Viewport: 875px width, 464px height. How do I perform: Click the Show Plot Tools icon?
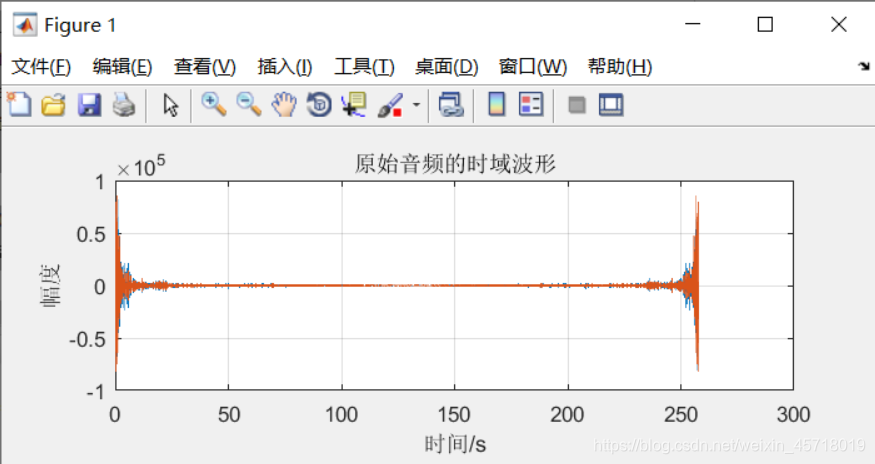611,104
